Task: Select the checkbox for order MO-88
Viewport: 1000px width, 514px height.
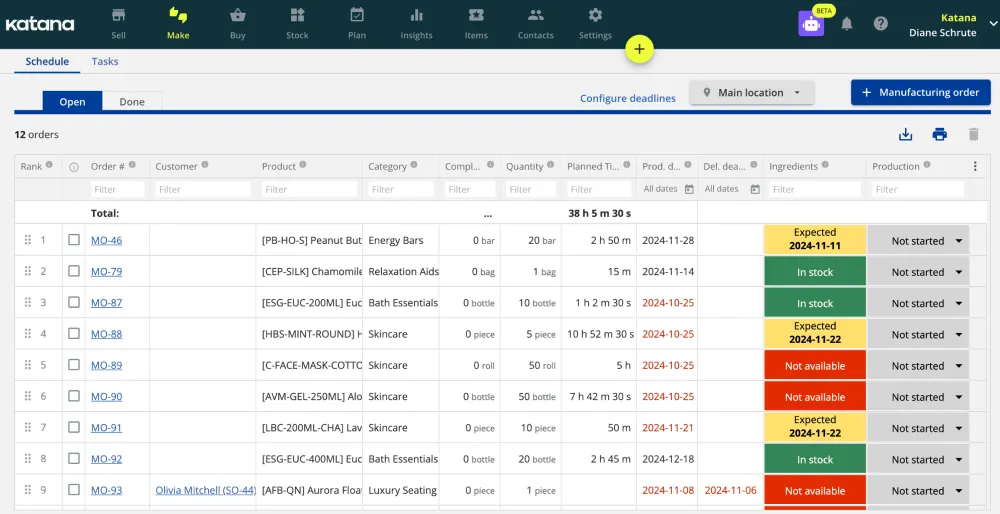Action: (x=74, y=334)
